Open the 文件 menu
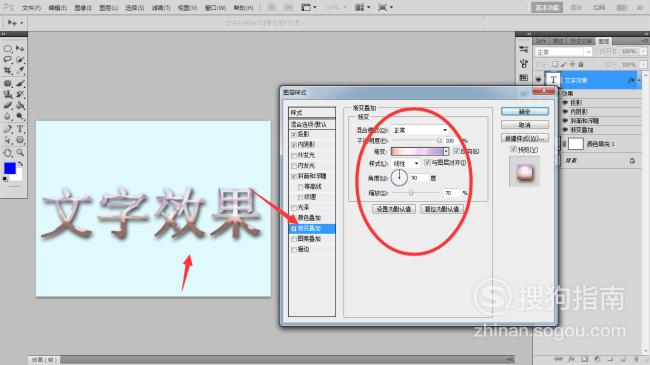The image size is (650, 365). [32, 8]
